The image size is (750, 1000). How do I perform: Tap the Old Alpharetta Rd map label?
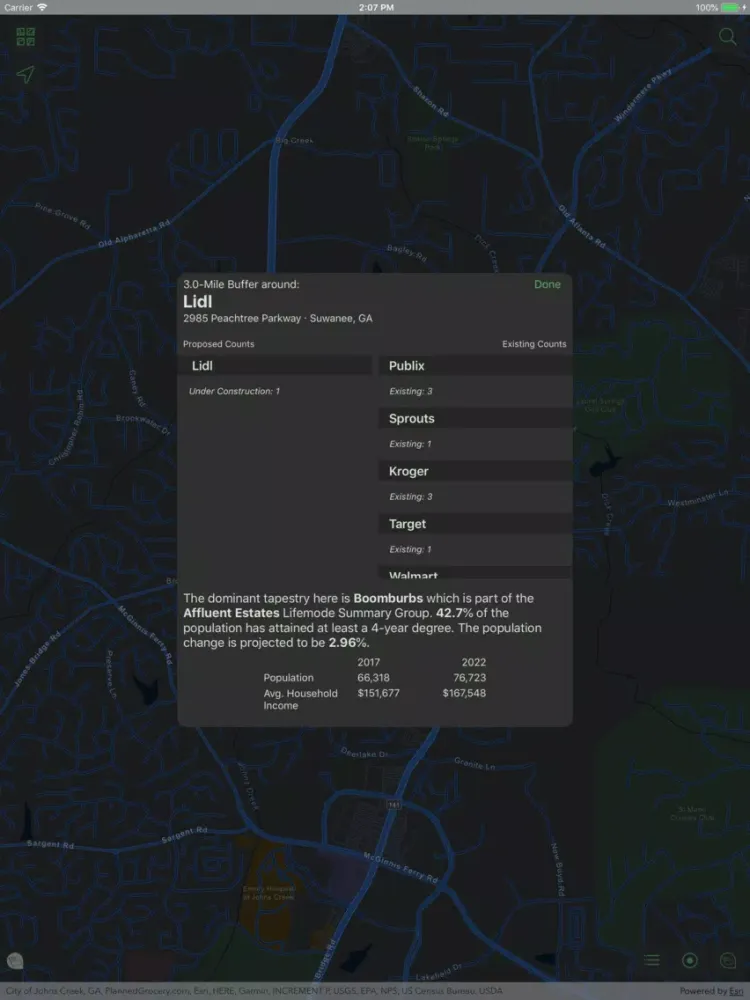pyautogui.click(x=135, y=233)
